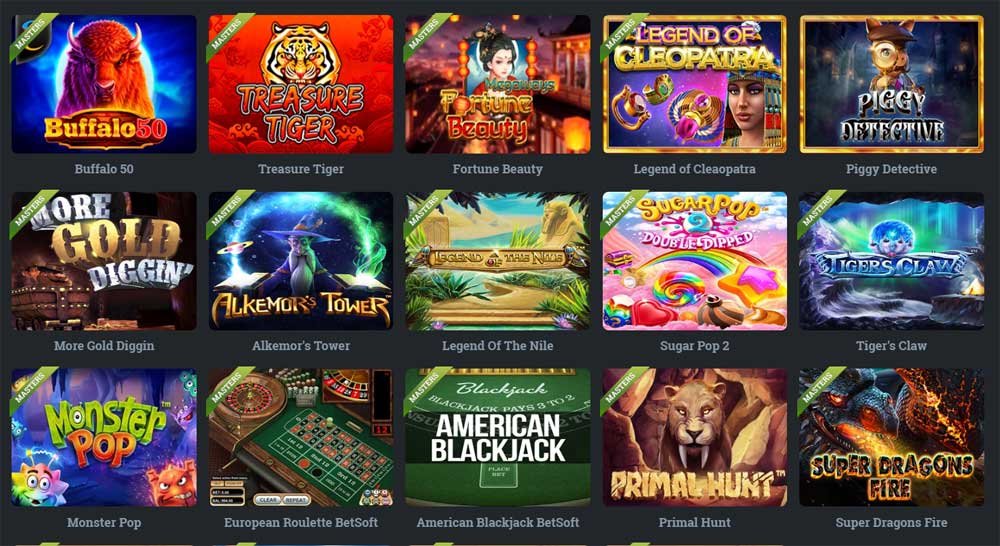Launch Super Dragons Fire game image
The image size is (1000, 546).
point(892,438)
